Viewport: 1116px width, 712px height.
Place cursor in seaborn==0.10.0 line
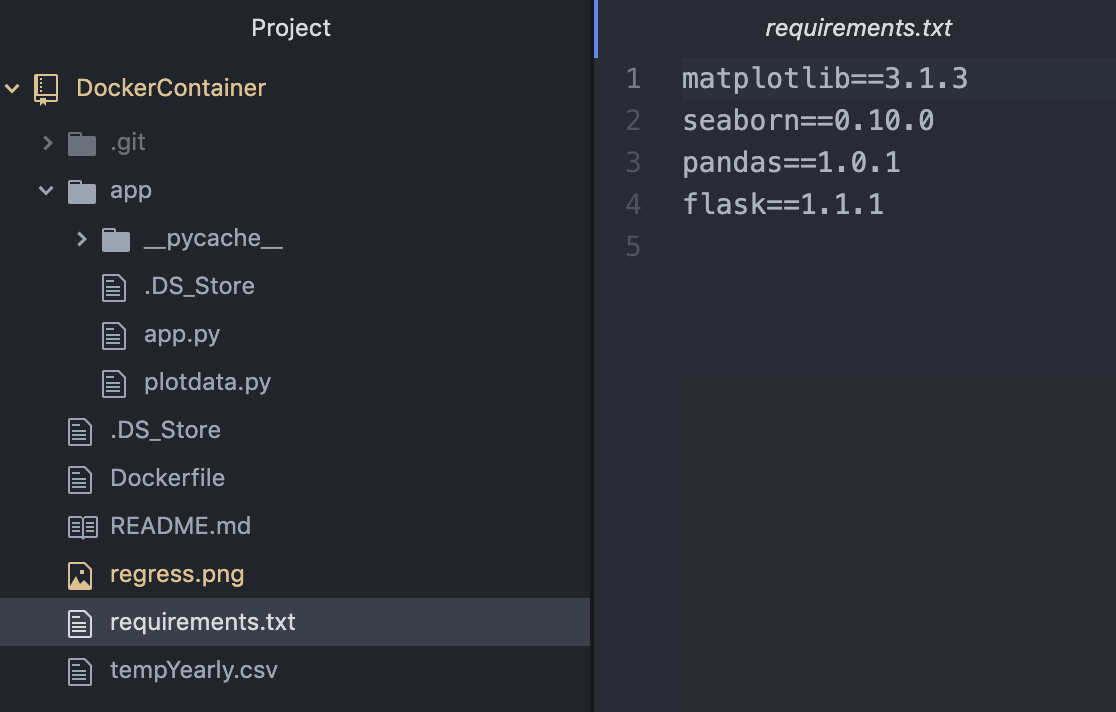pos(808,120)
